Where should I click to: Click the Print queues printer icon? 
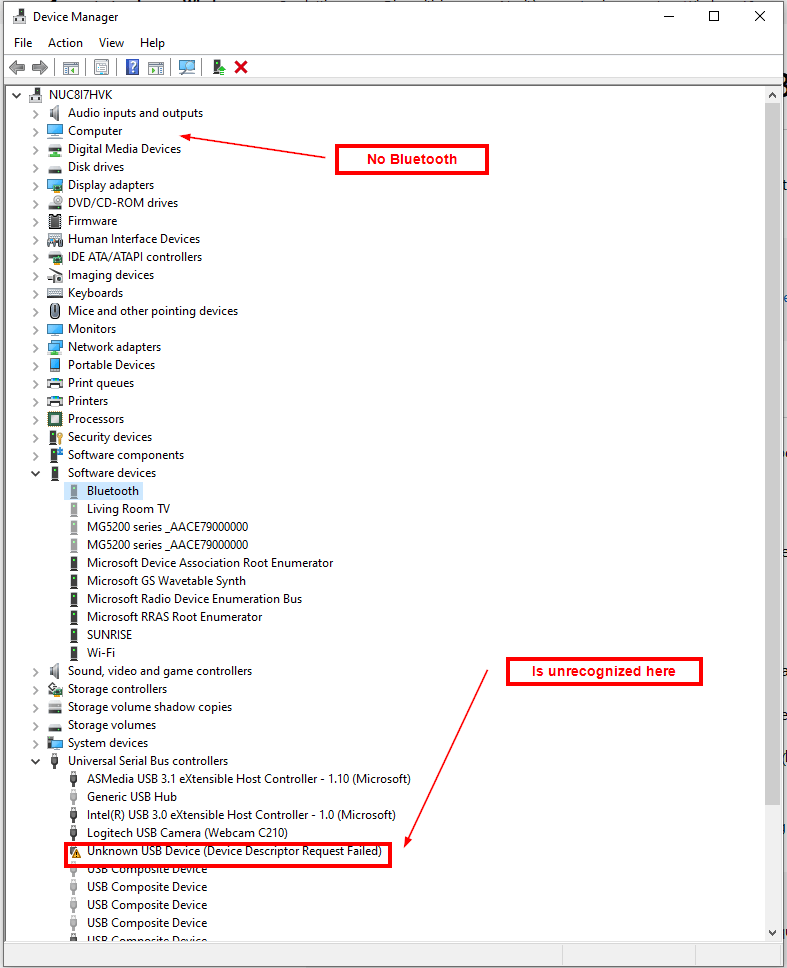click(55, 383)
